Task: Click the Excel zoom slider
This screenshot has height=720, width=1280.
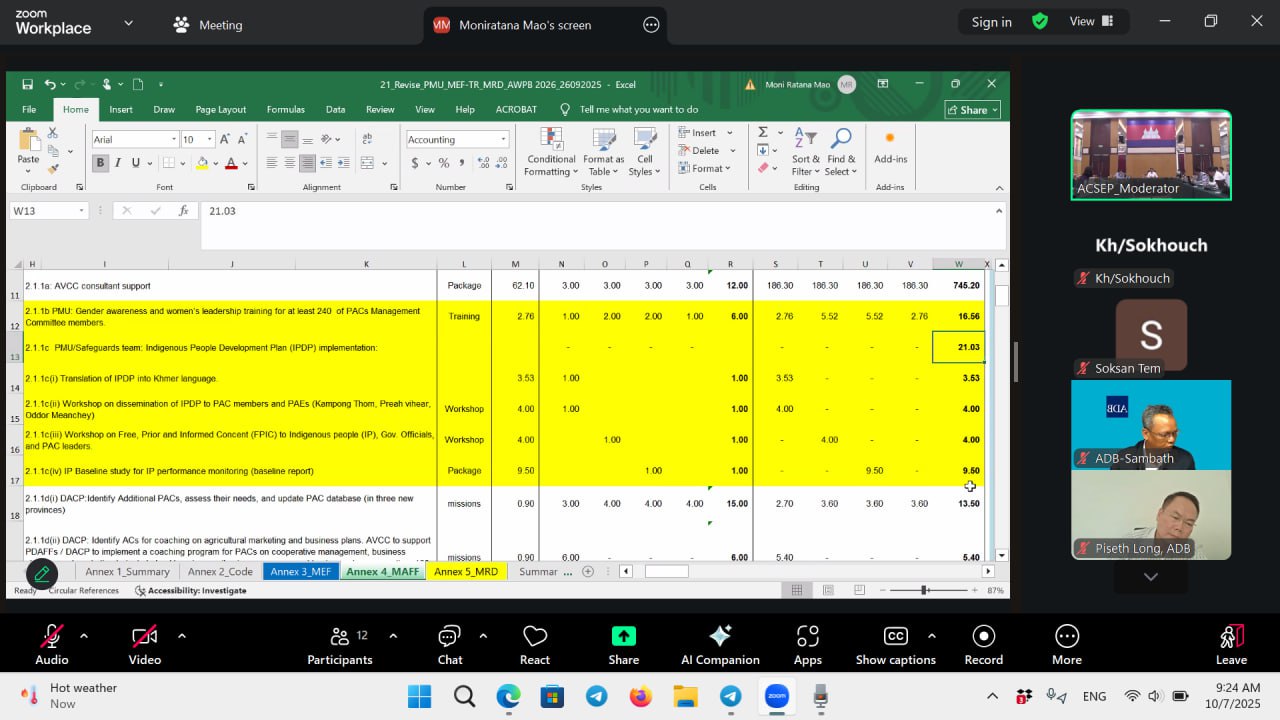Action: [x=924, y=591]
